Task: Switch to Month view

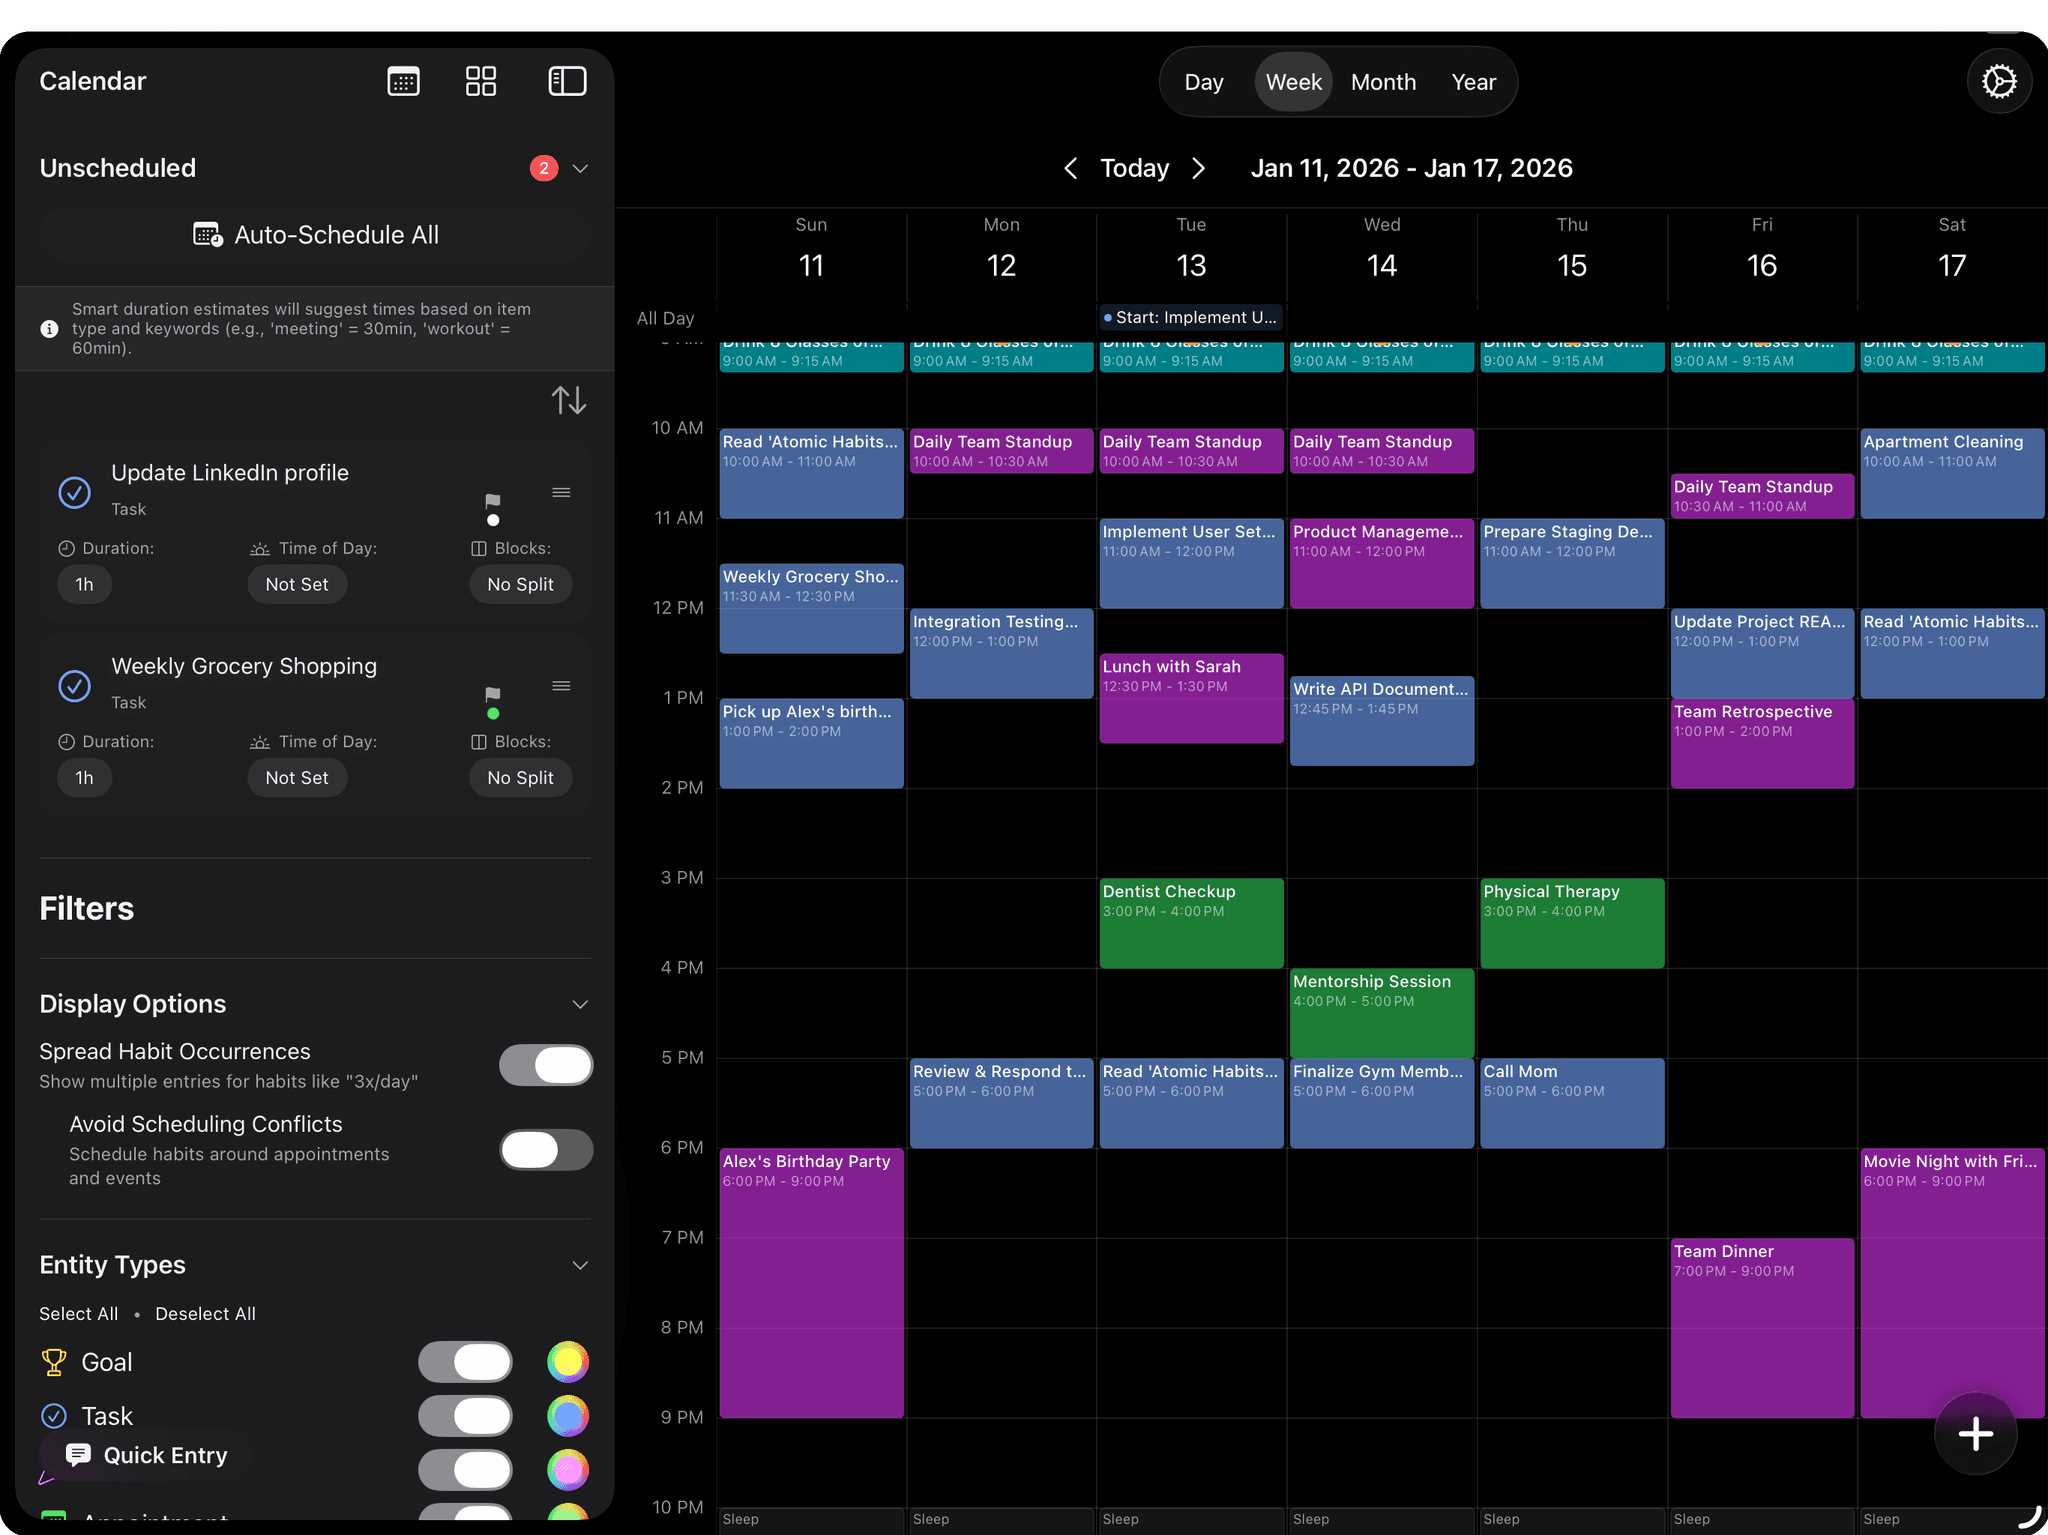Action: (1383, 82)
